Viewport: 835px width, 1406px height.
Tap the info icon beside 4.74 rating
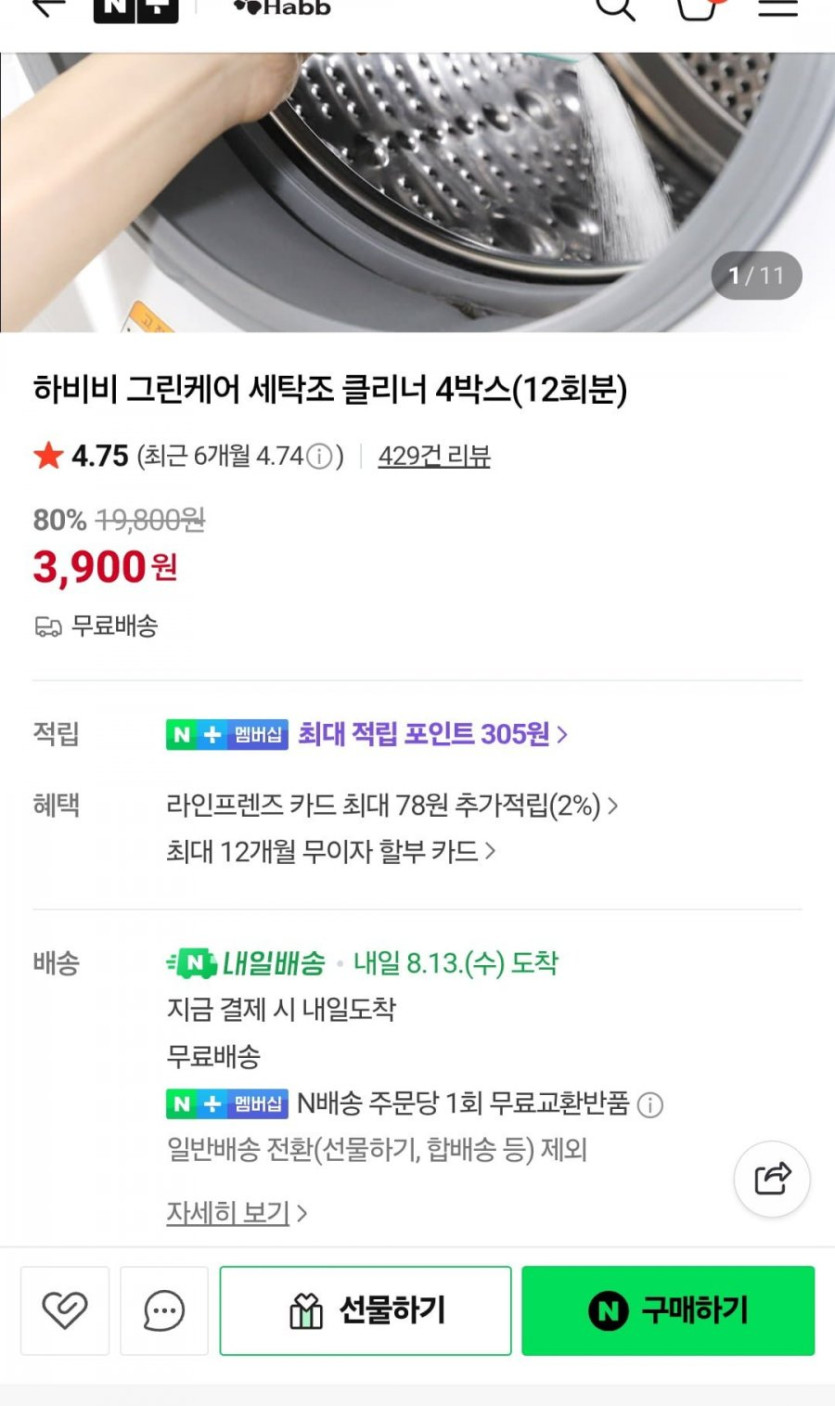pyautogui.click(x=318, y=457)
